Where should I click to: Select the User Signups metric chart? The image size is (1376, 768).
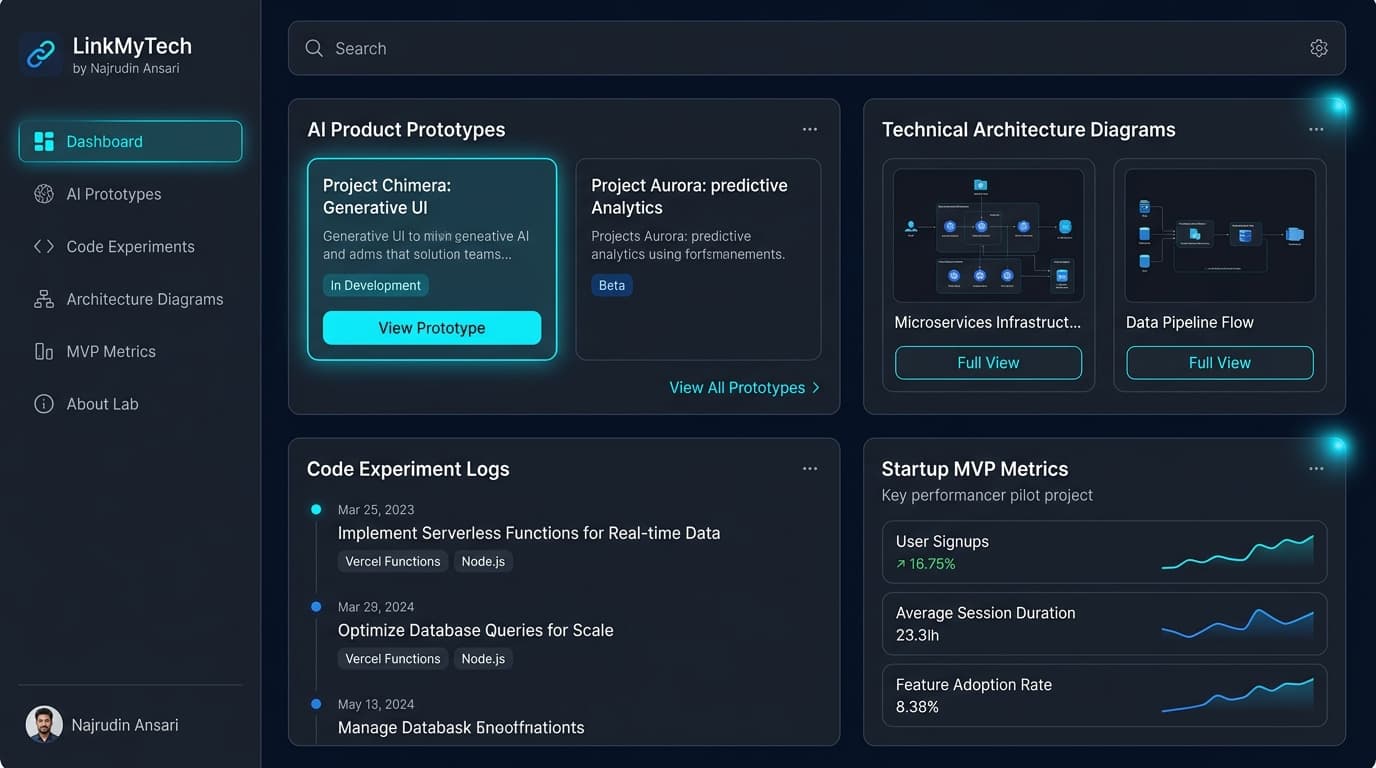pos(1238,552)
